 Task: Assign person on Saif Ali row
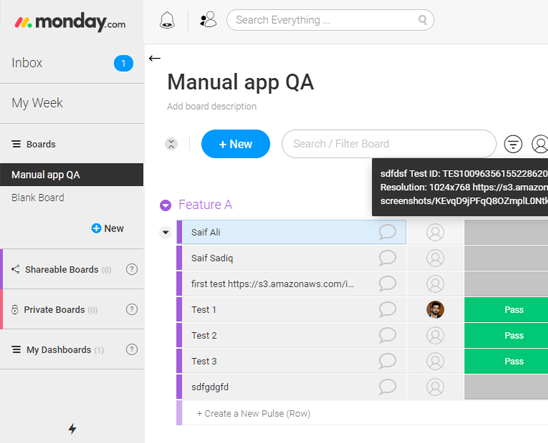click(x=435, y=232)
